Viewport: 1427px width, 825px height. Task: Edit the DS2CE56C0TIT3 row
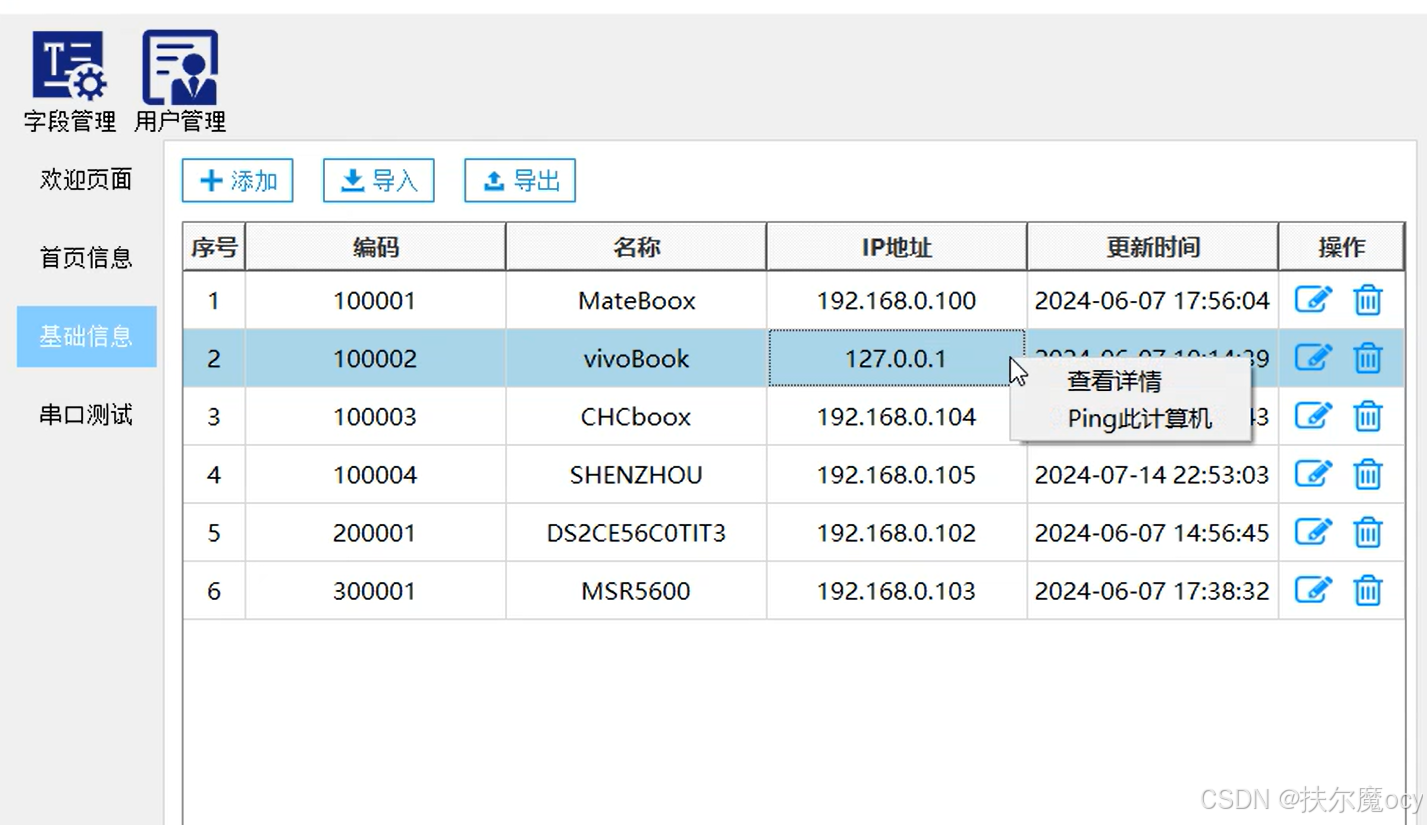[1313, 532]
